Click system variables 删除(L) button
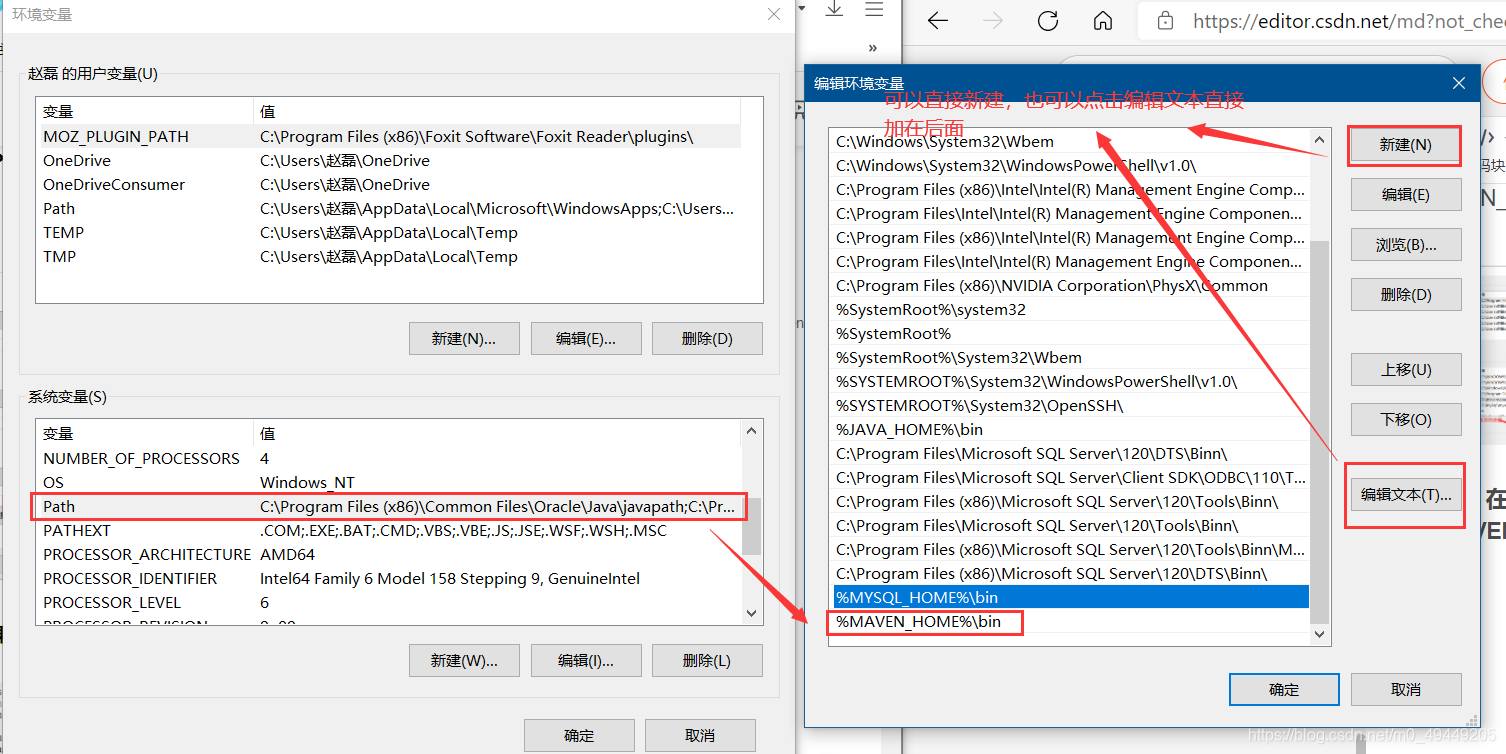1506x754 pixels. (707, 661)
